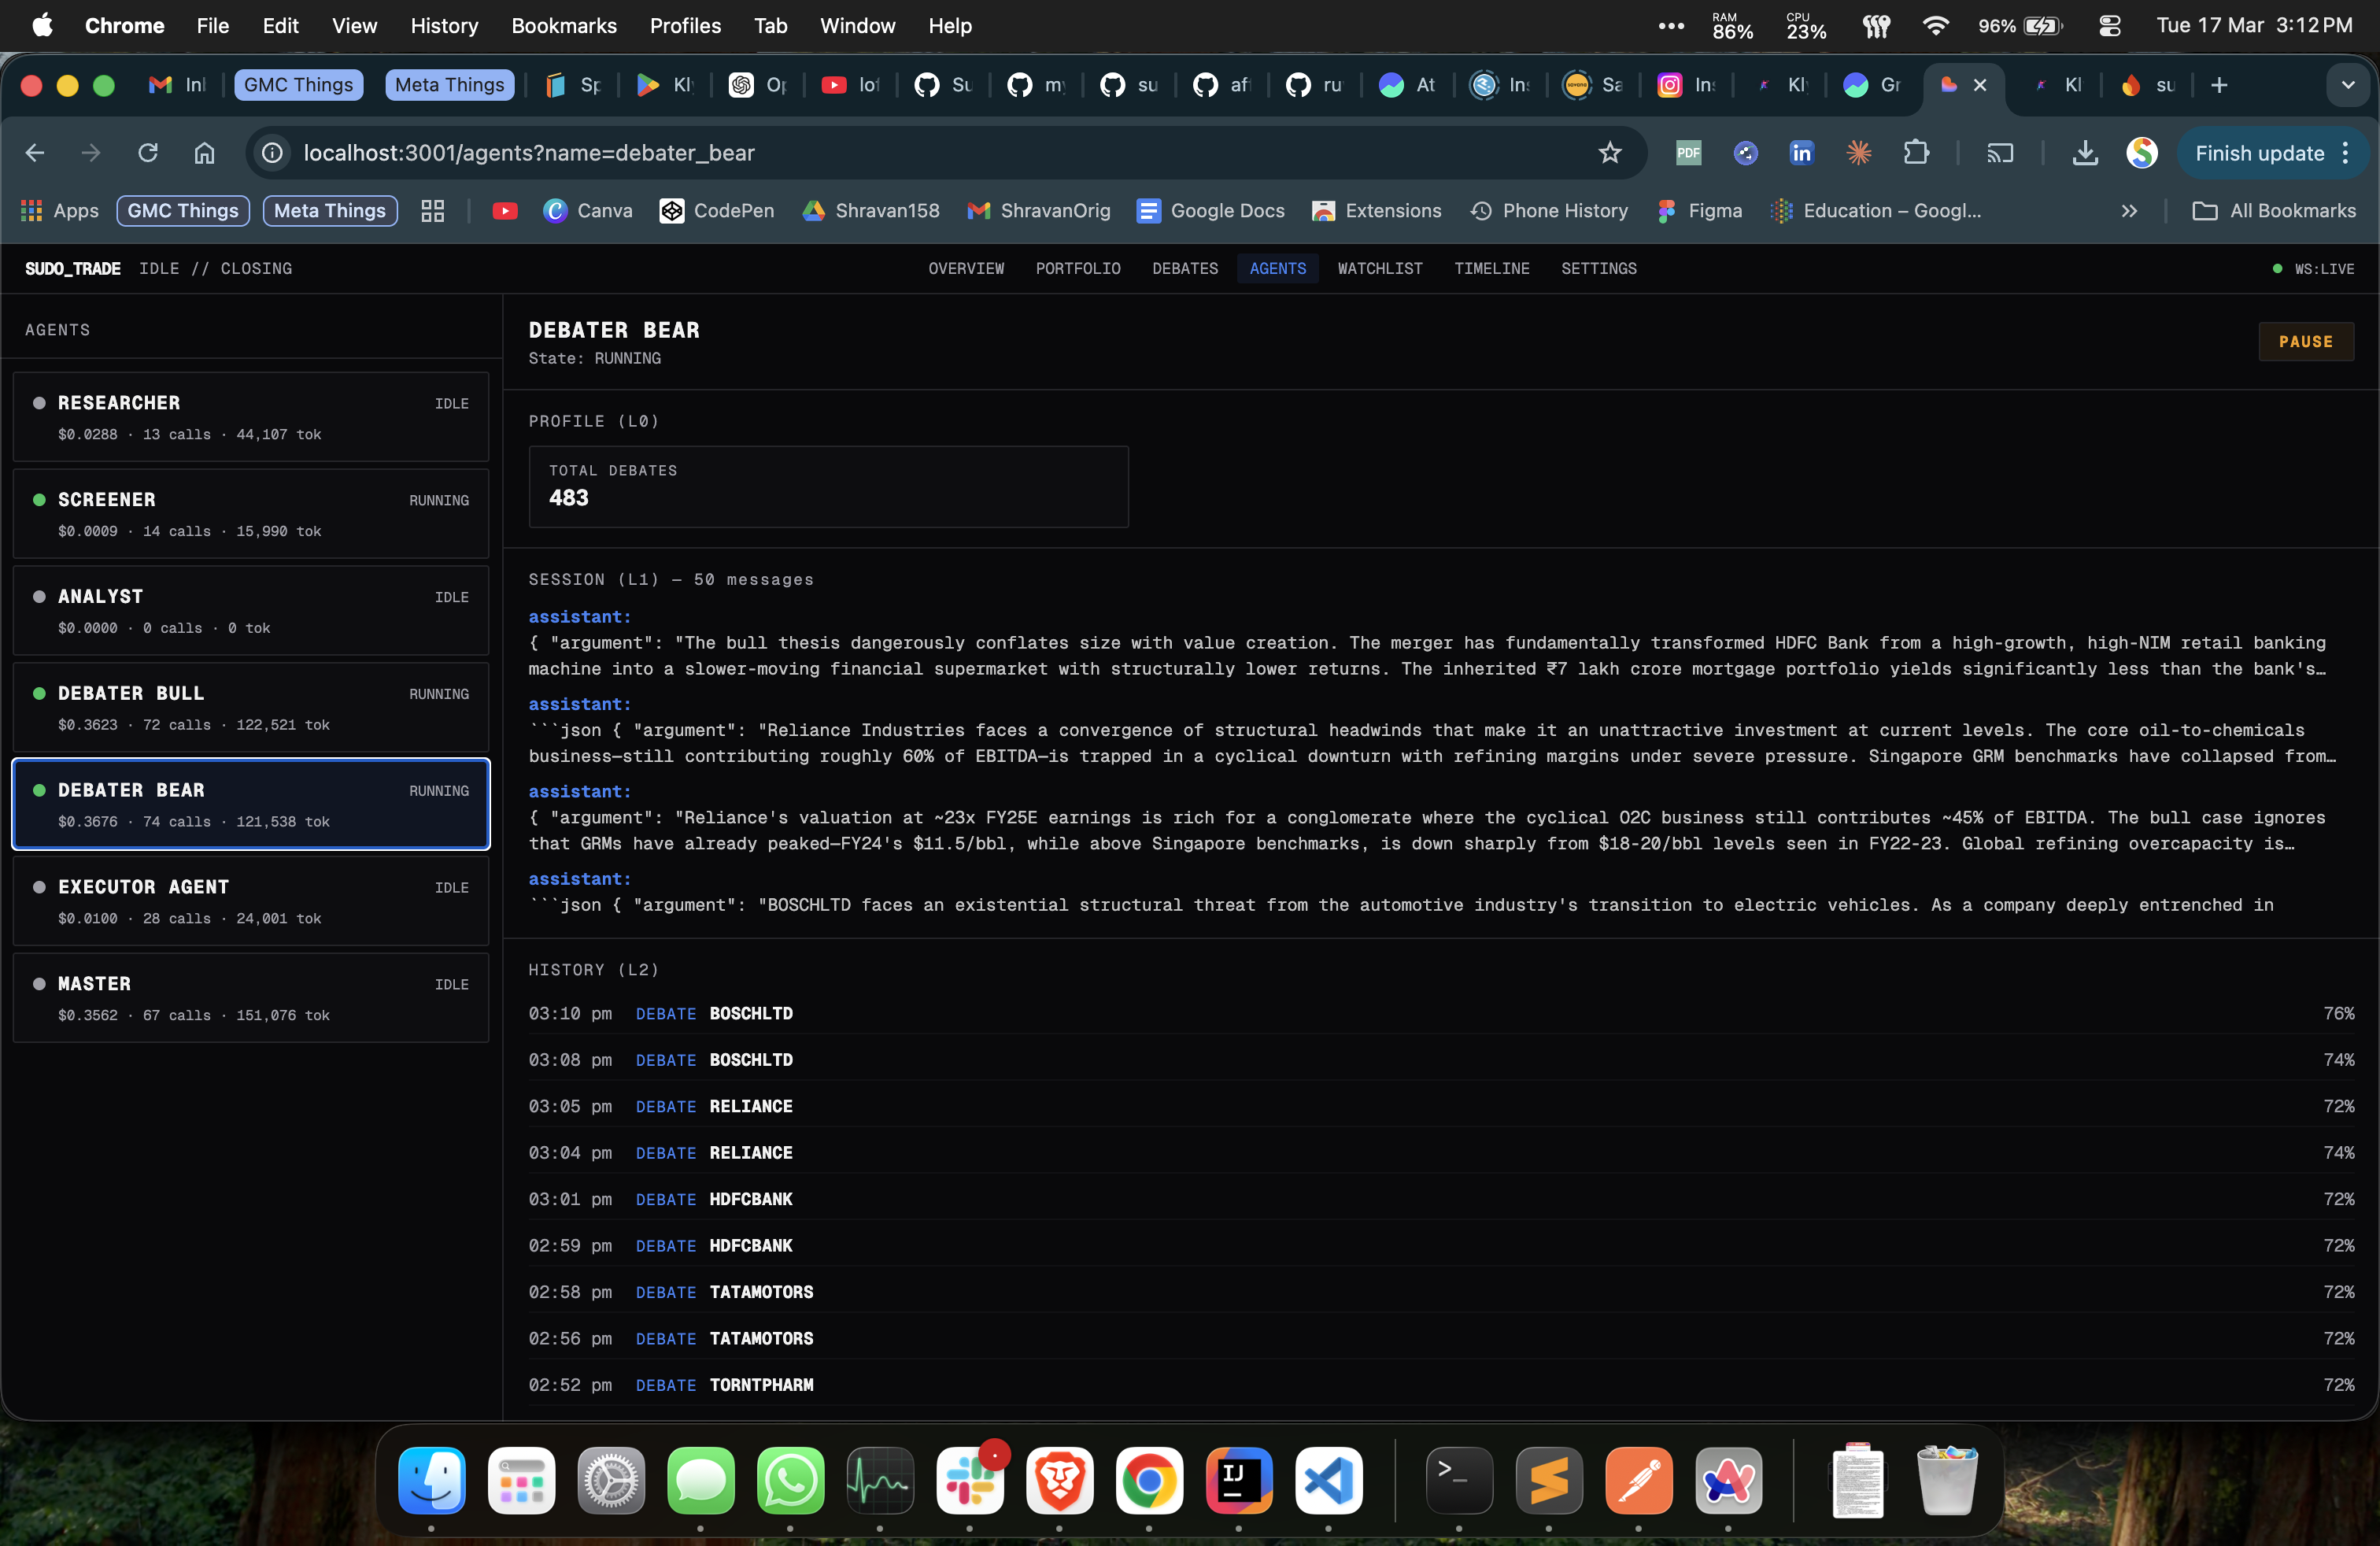
Task: Select the DEBATER BULL agent card
Action: tap(251, 708)
